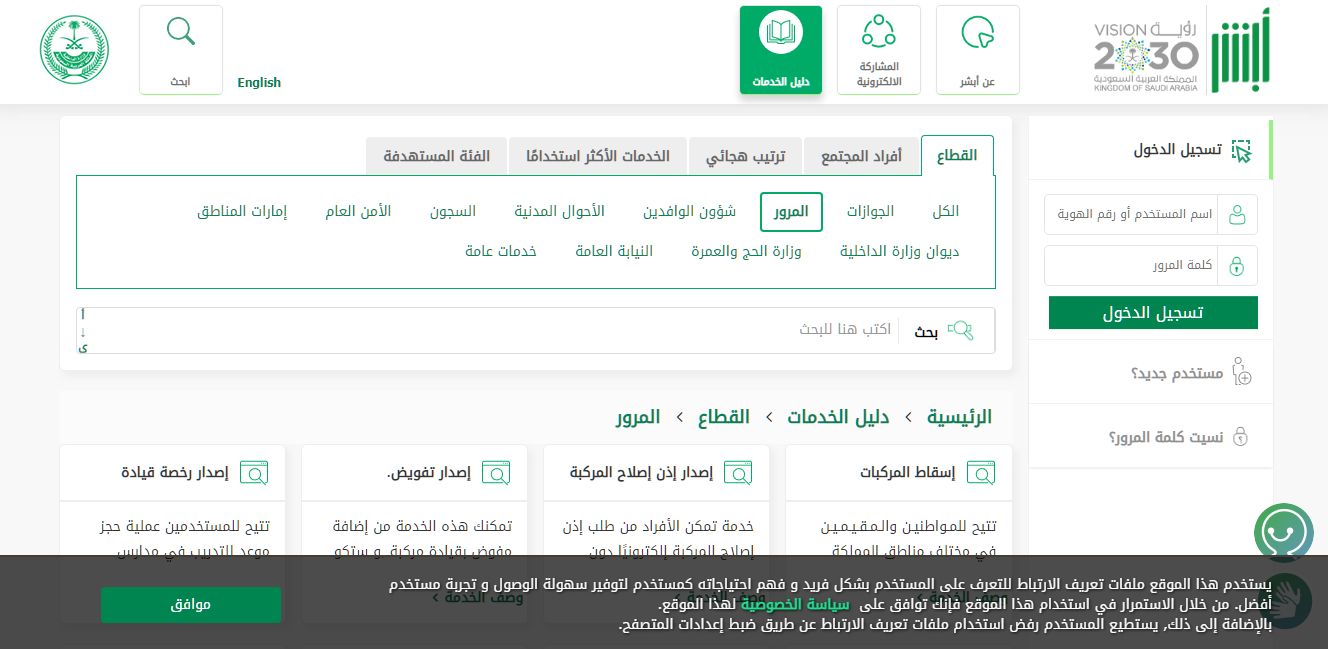Open the سياسة الخصوصية privacy policy link
Image resolution: width=1328 pixels, height=649 pixels.
coord(795,603)
